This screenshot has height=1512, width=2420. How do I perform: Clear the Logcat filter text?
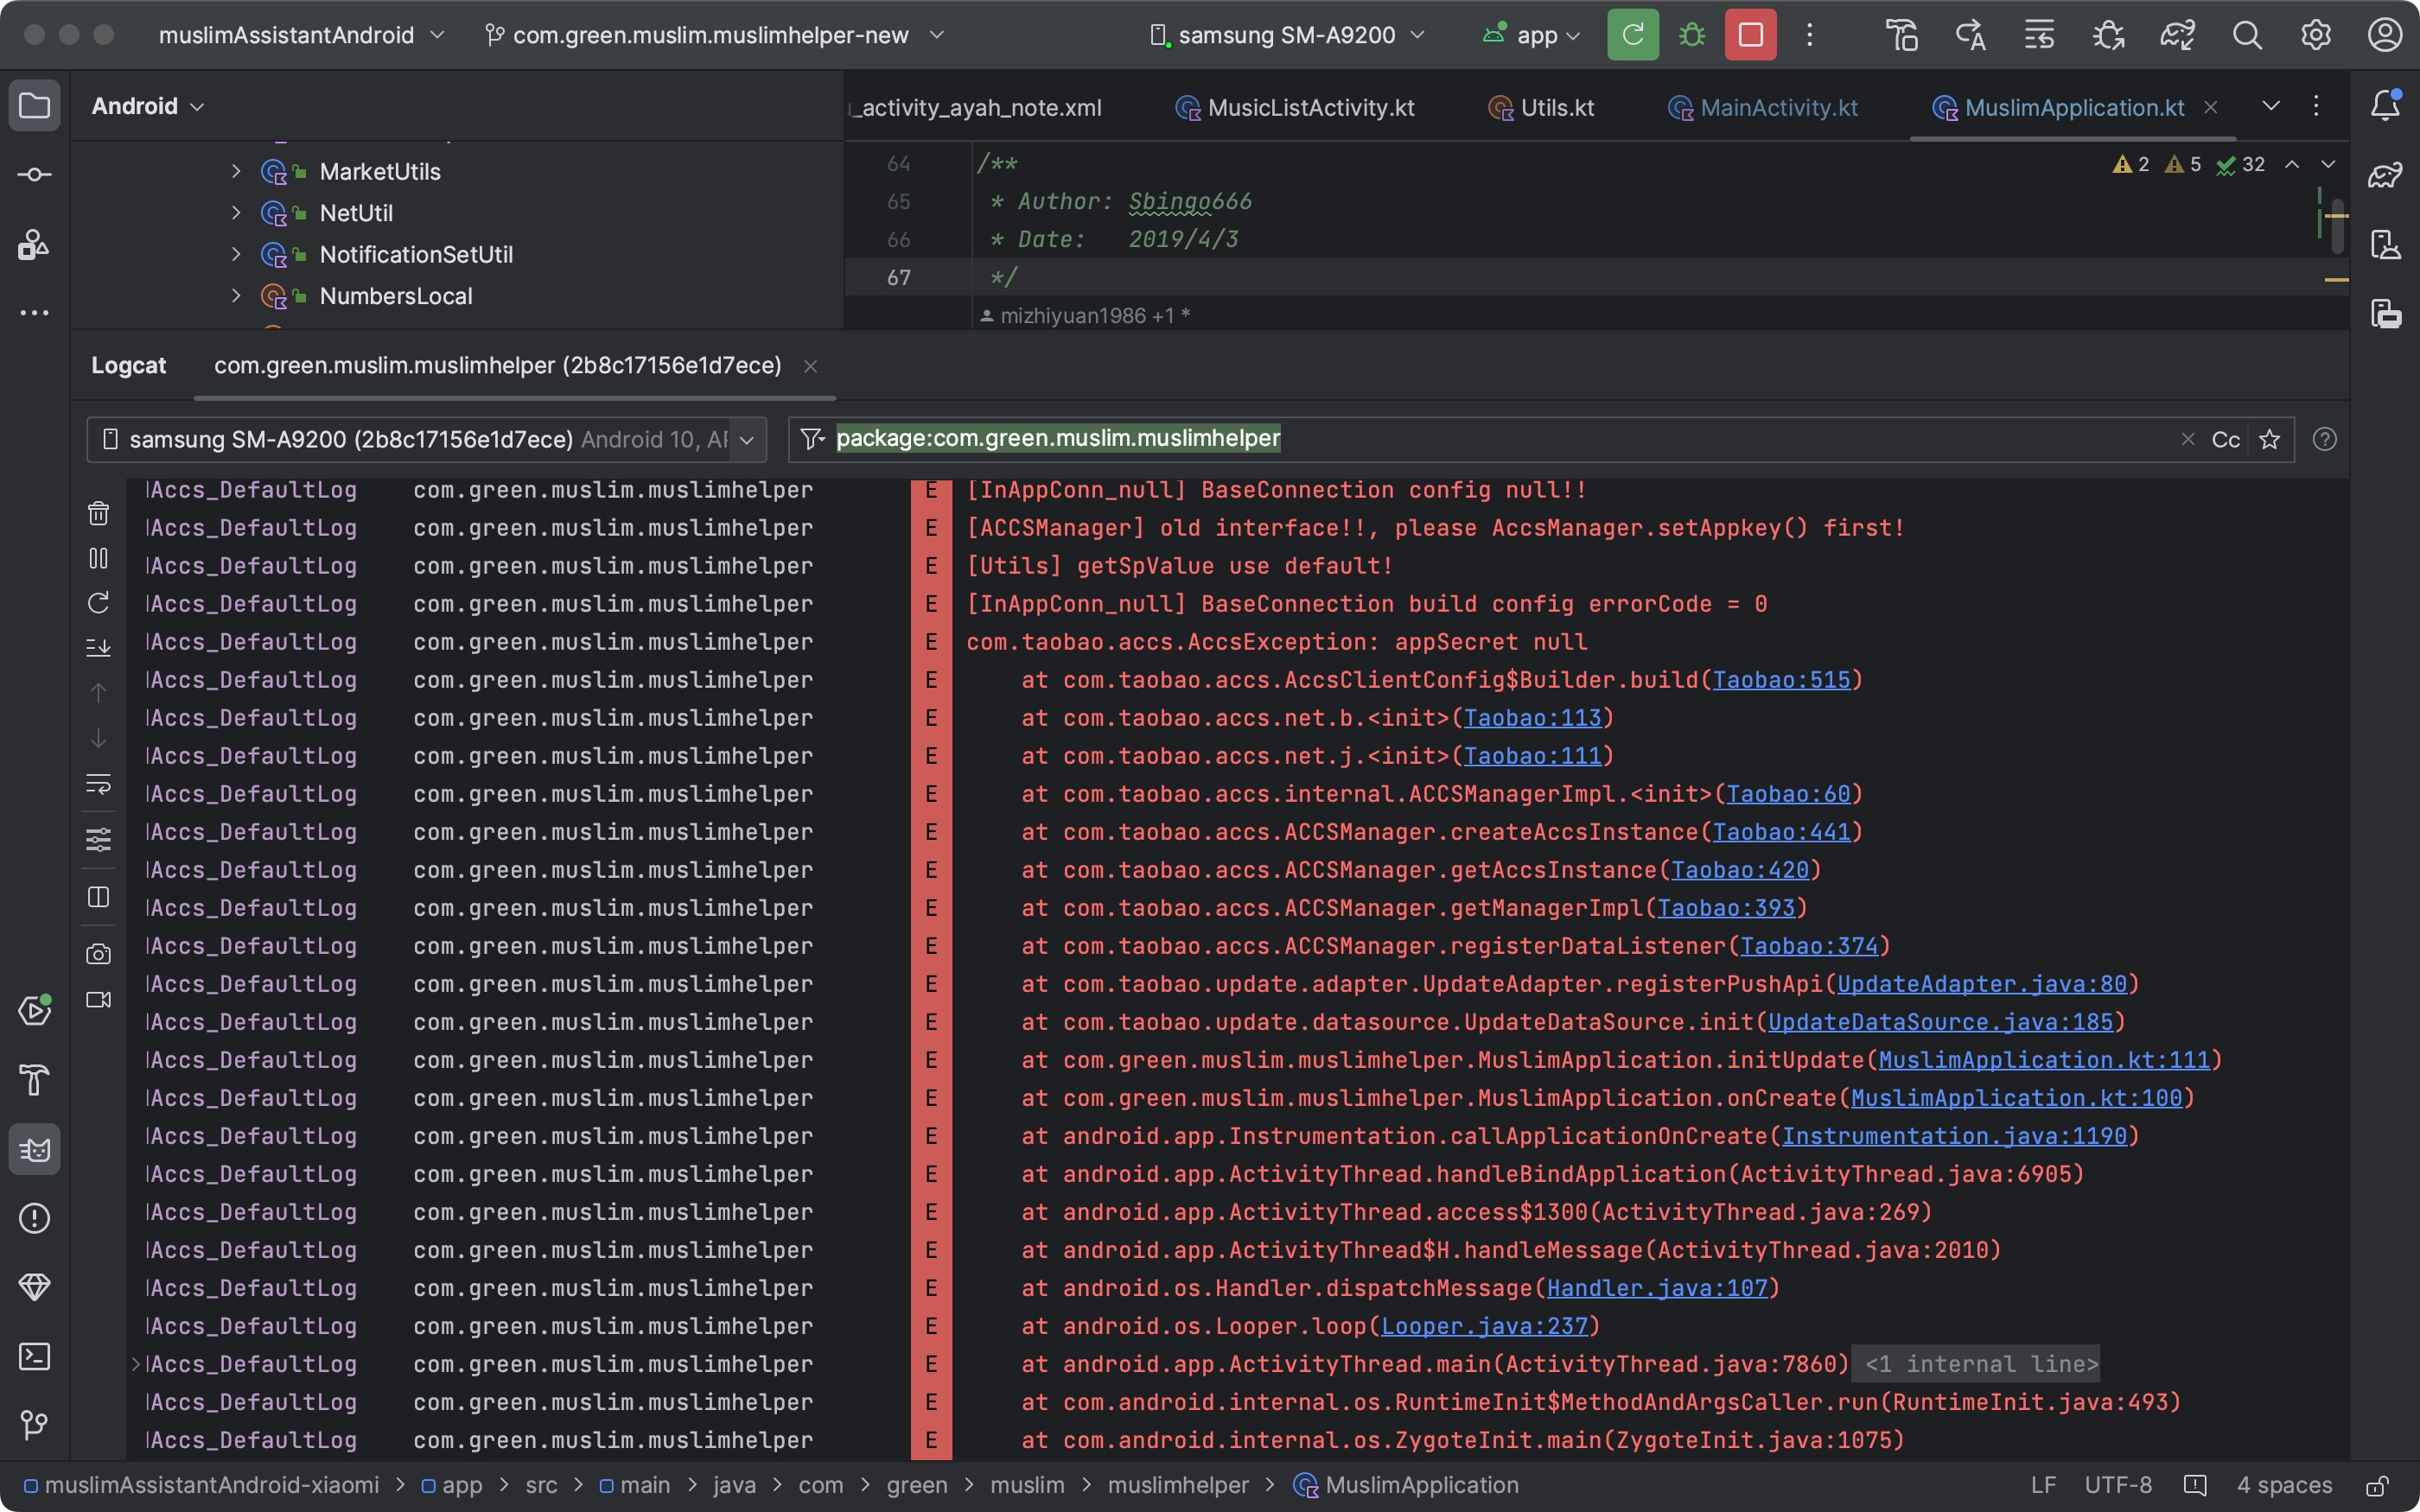pos(2188,440)
